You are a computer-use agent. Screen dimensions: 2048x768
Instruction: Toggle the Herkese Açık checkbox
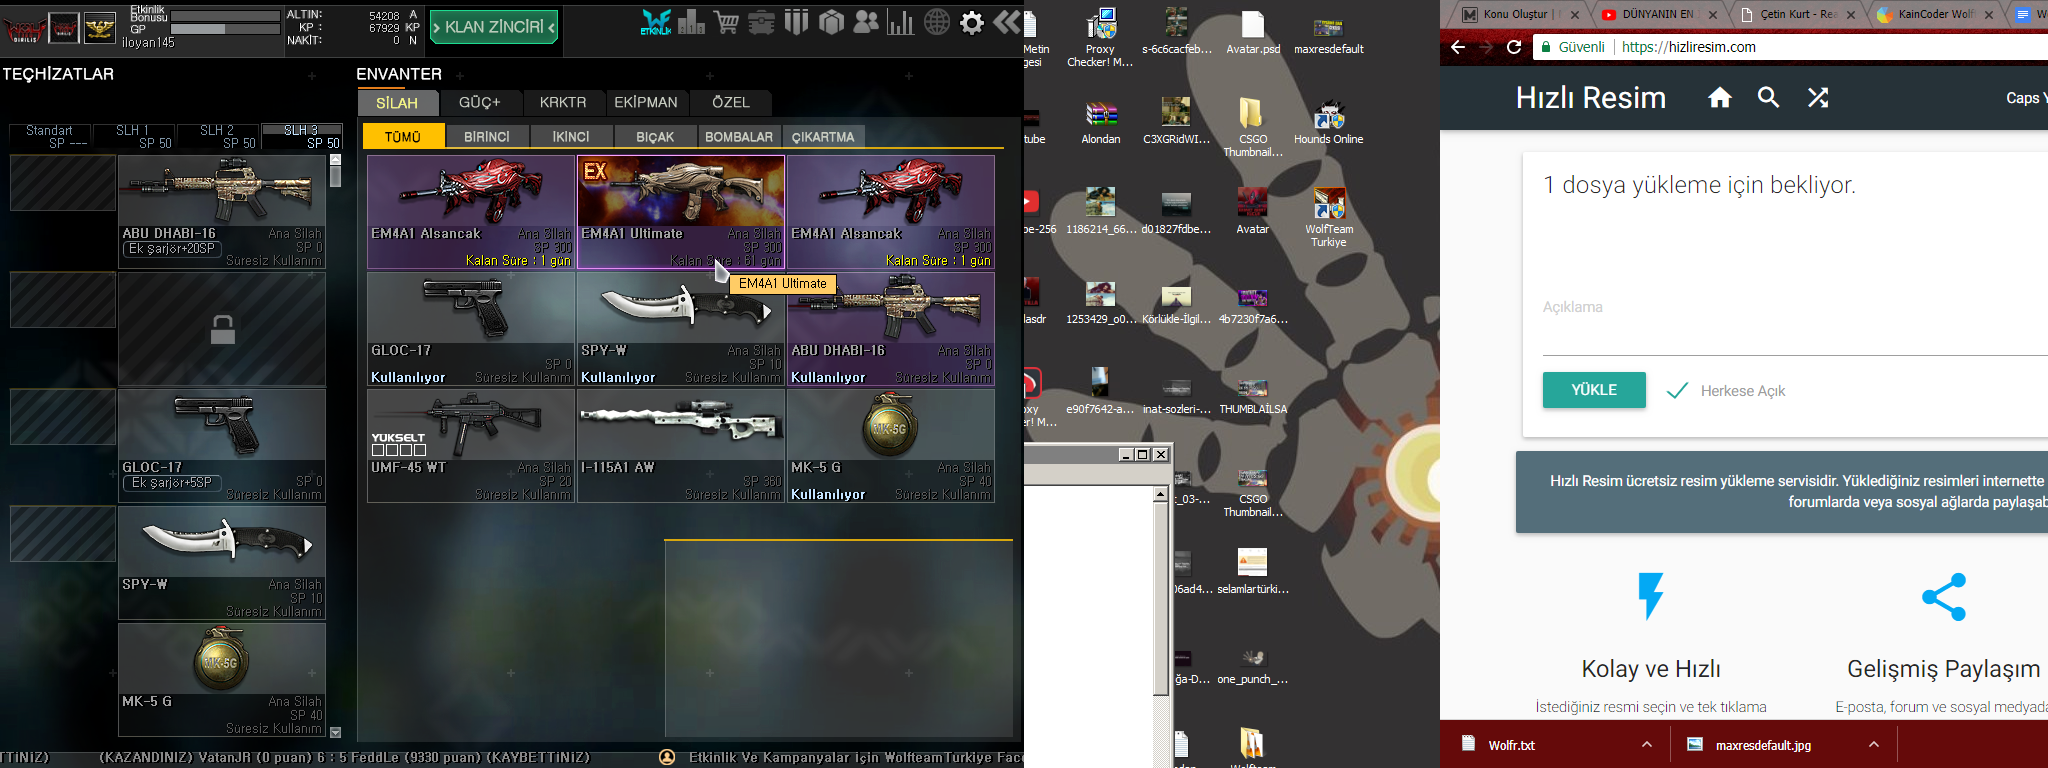tap(1677, 390)
